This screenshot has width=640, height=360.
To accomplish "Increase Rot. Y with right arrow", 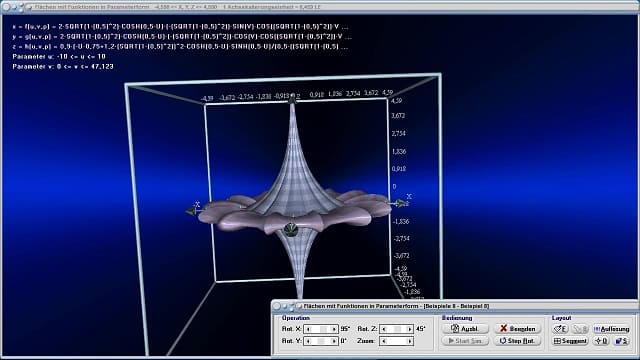I will pos(334,341).
